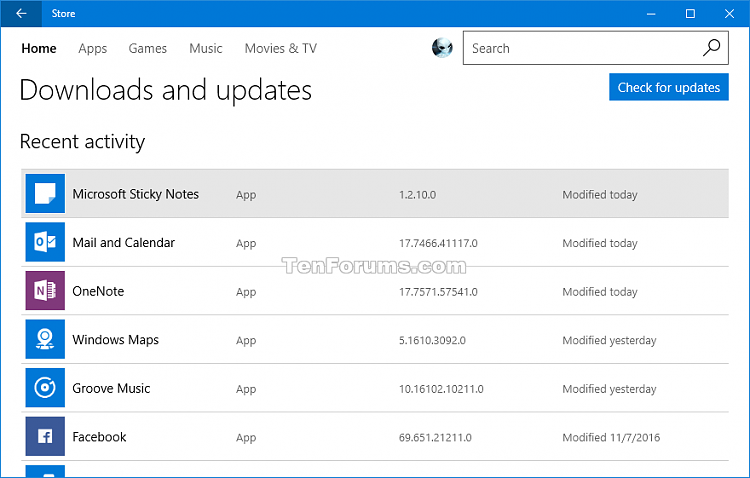The height and width of the screenshot is (478, 750).
Task: Click App label in Facebook row
Action: (246, 438)
